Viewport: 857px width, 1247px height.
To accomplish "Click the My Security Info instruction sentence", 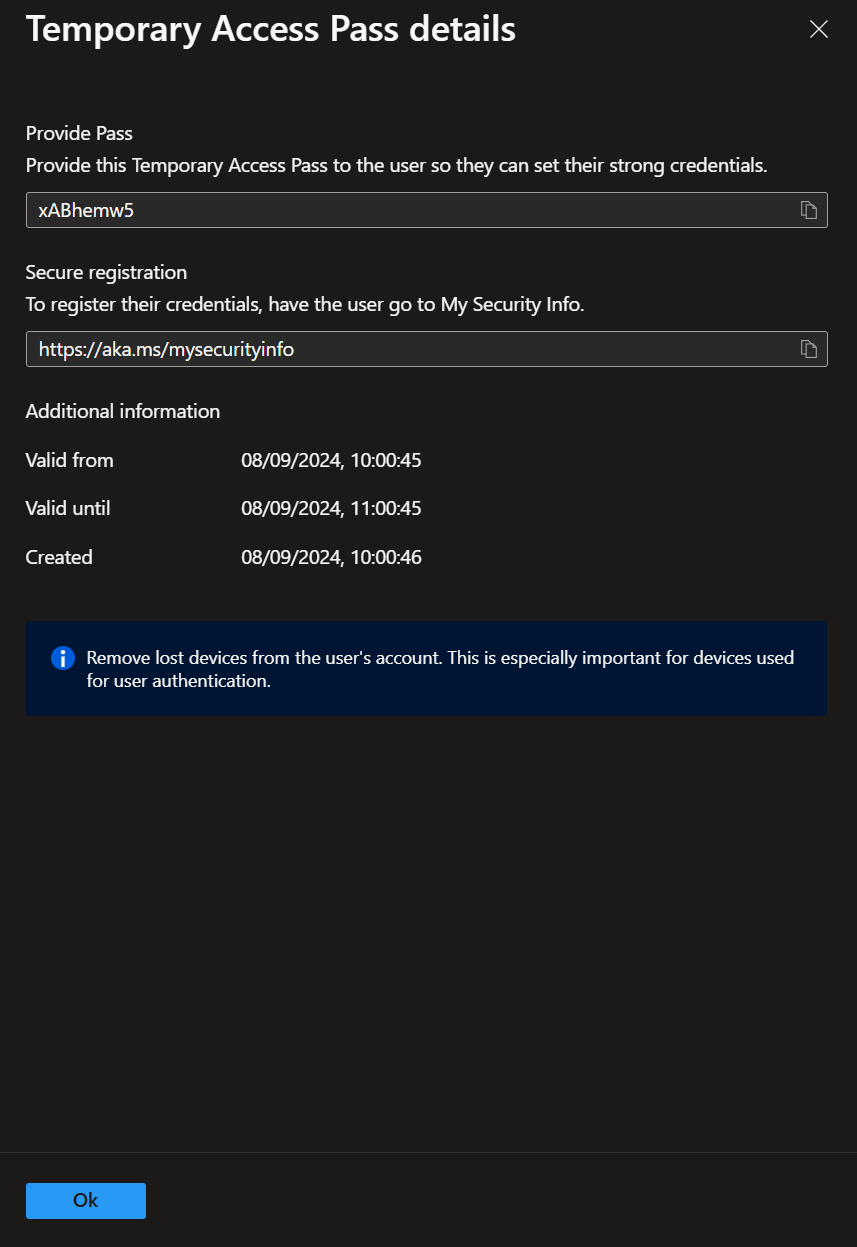I will pyautogui.click(x=304, y=304).
